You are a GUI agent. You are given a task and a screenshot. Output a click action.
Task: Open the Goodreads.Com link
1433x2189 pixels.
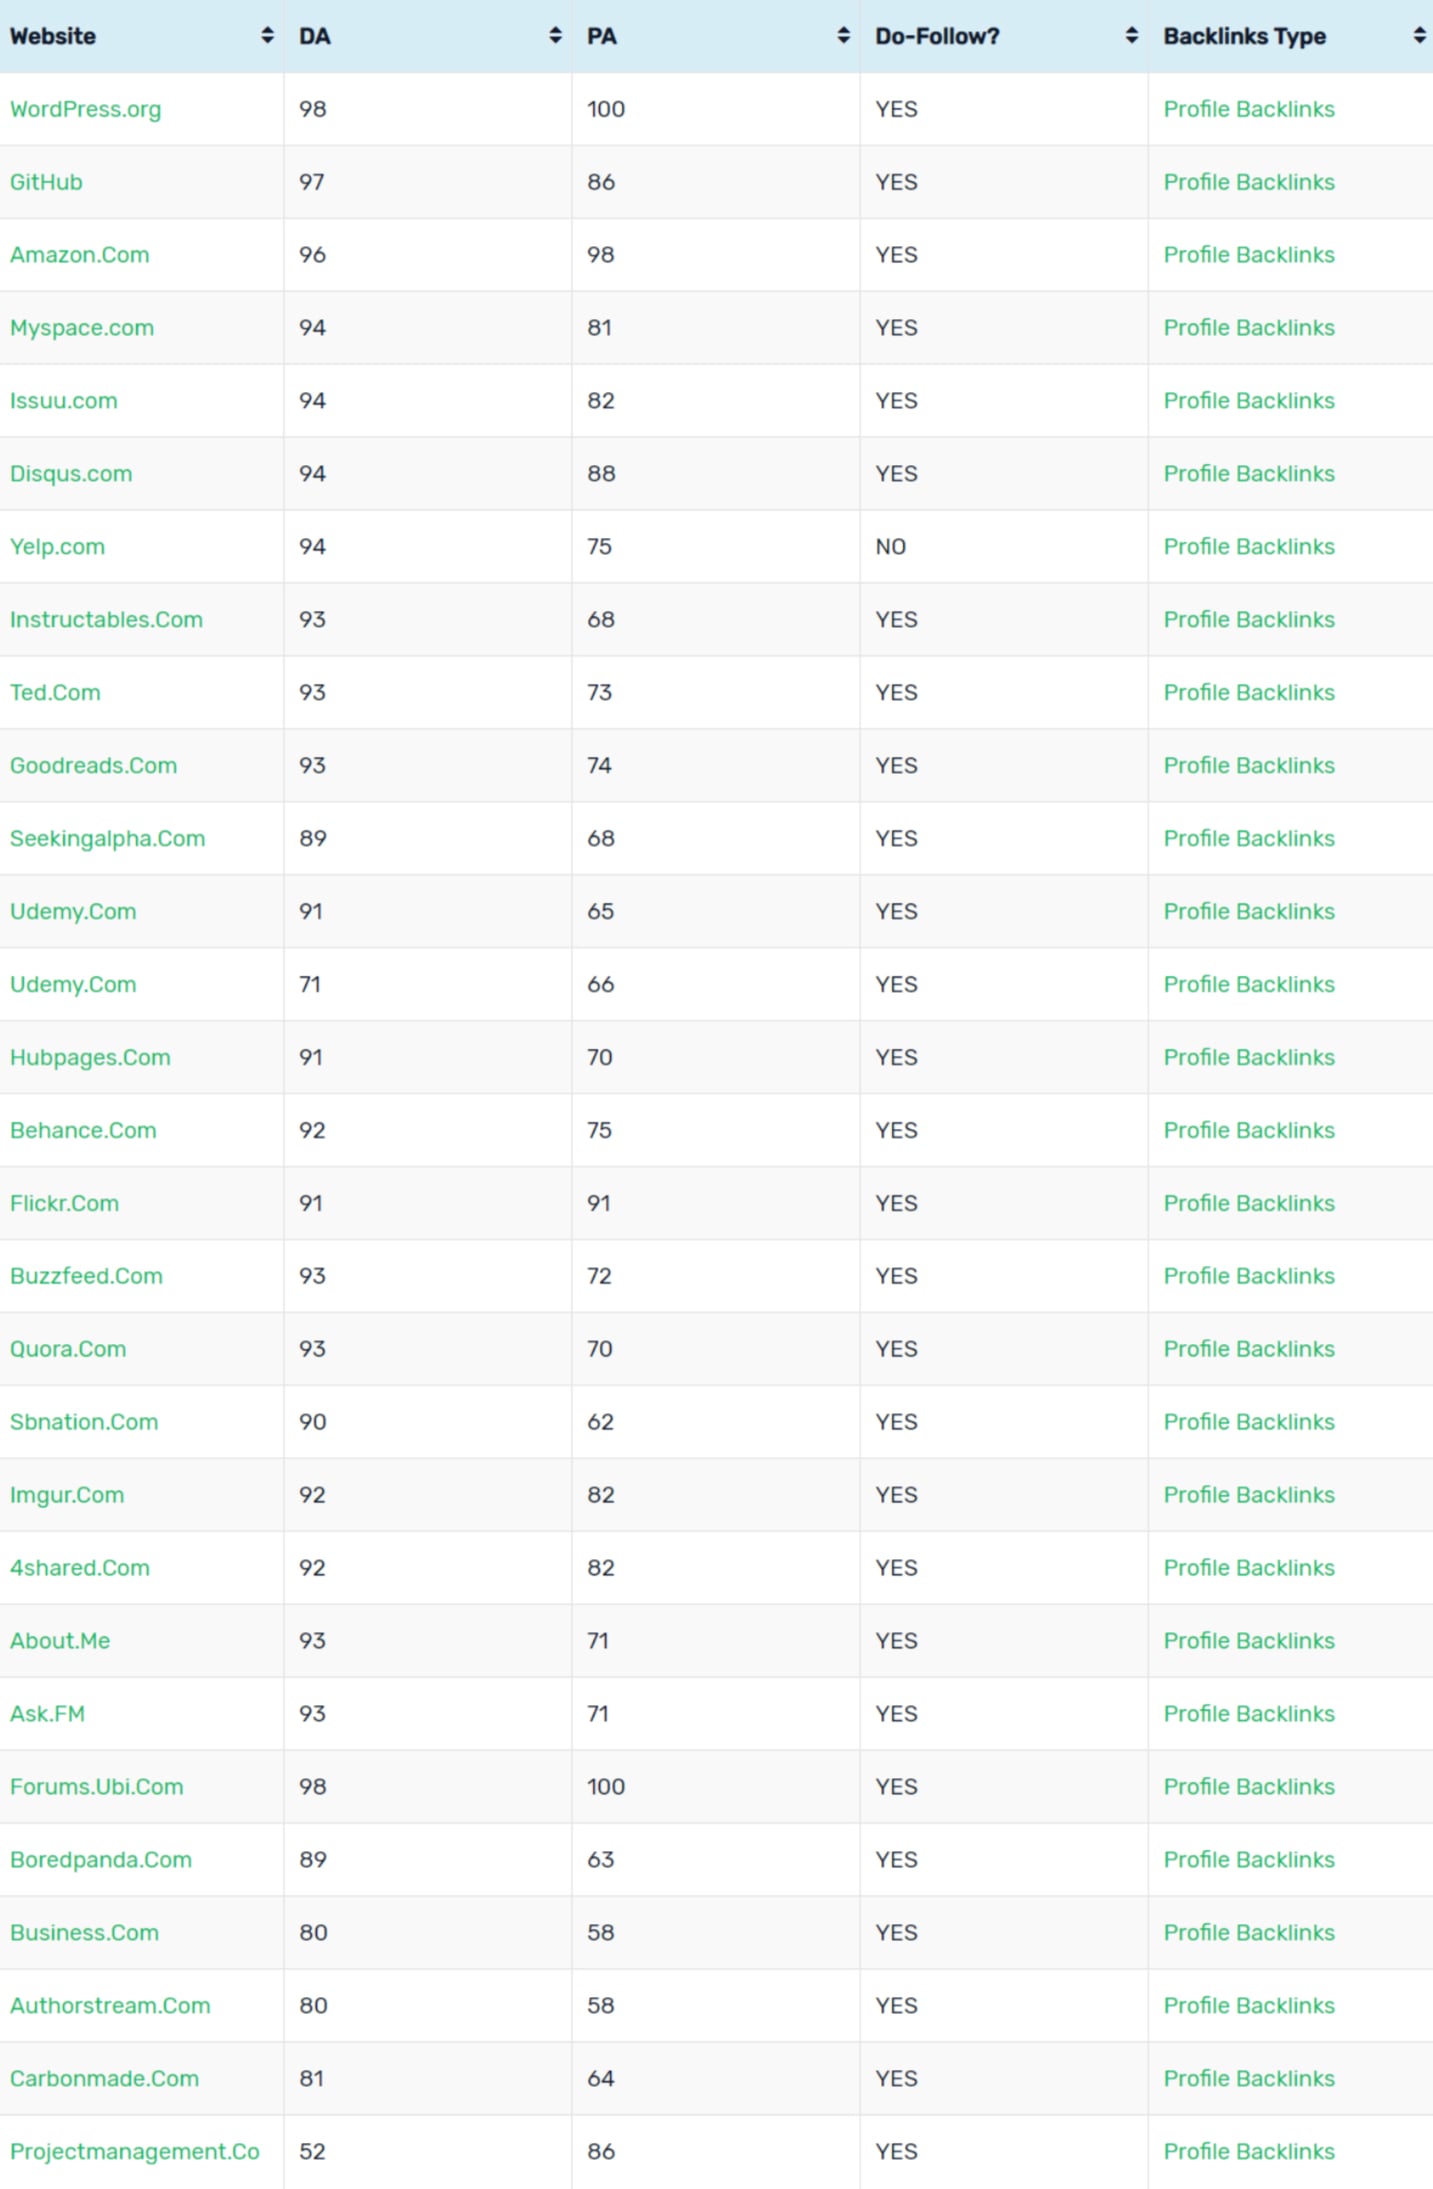click(93, 766)
